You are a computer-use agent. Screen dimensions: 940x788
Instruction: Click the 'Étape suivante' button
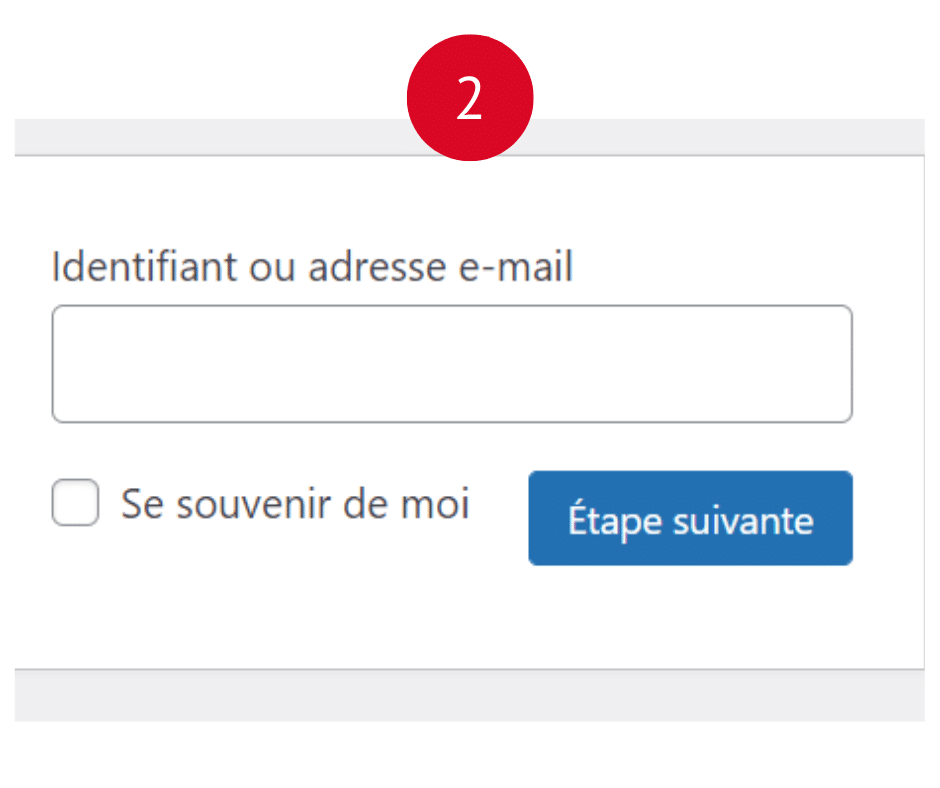click(690, 519)
